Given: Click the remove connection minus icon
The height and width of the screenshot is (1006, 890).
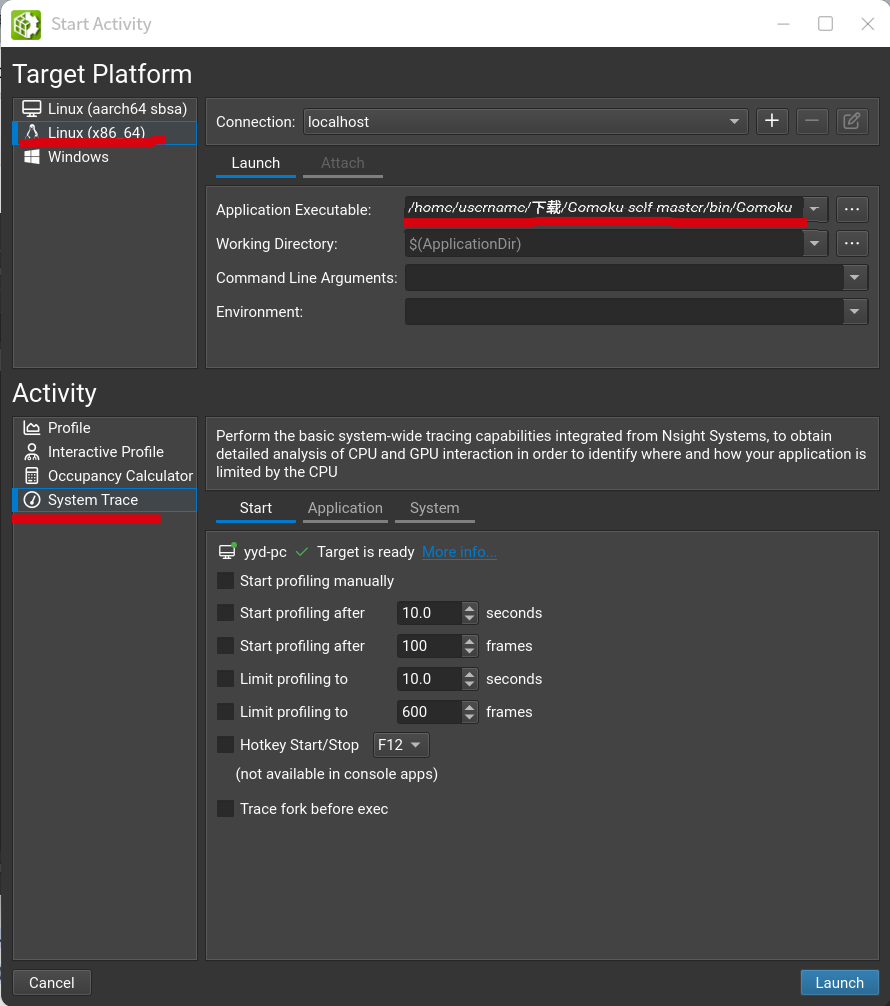Looking at the screenshot, I should pos(811,121).
